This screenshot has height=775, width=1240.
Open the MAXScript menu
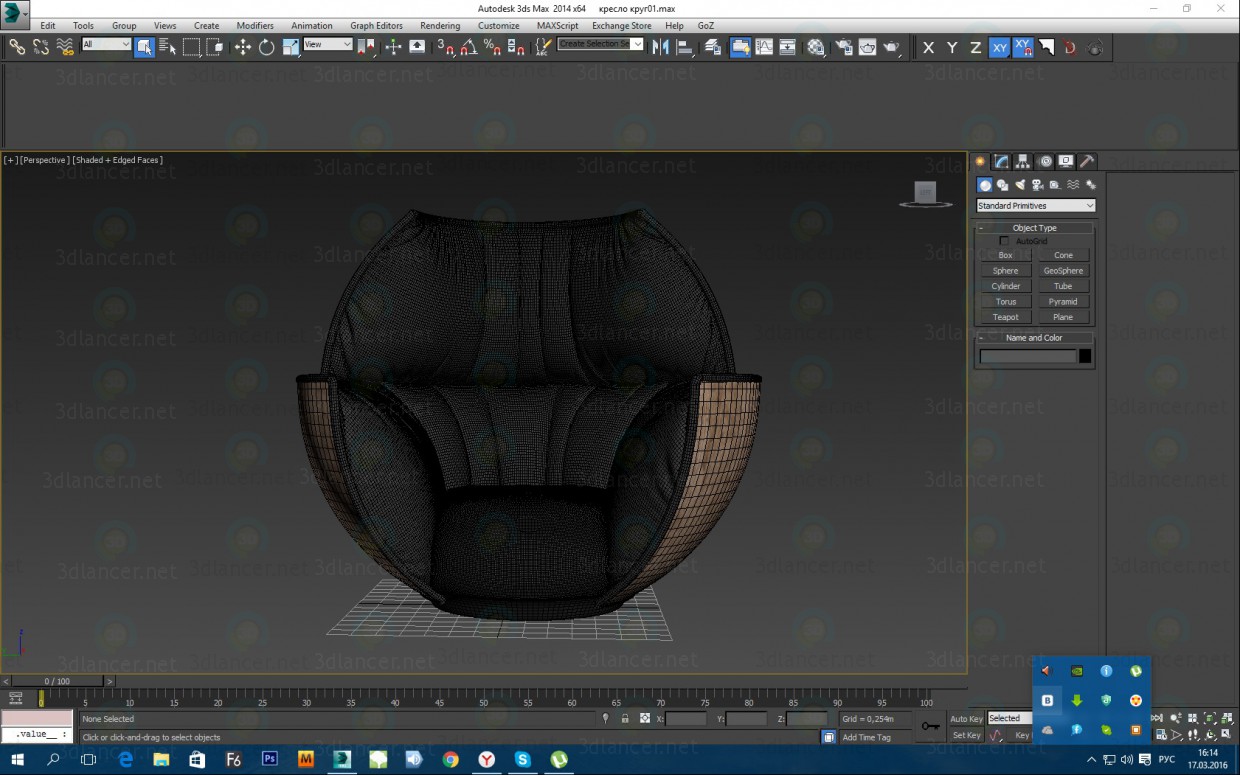click(x=557, y=26)
